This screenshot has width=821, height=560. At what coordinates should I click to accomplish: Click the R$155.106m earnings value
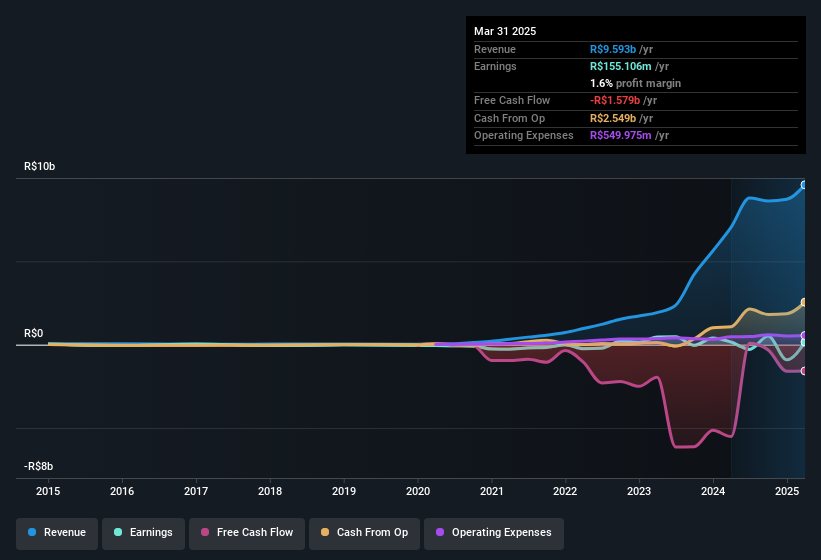coord(621,66)
